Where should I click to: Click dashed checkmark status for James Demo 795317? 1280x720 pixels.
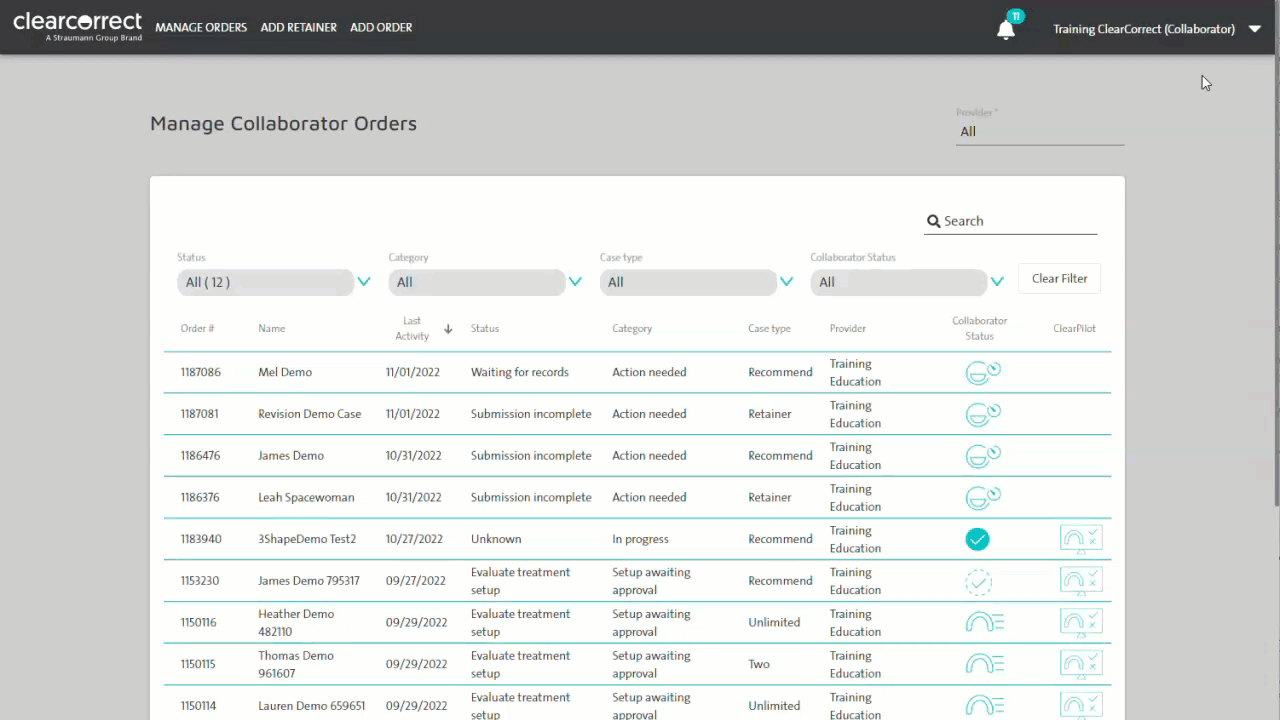pos(978,581)
